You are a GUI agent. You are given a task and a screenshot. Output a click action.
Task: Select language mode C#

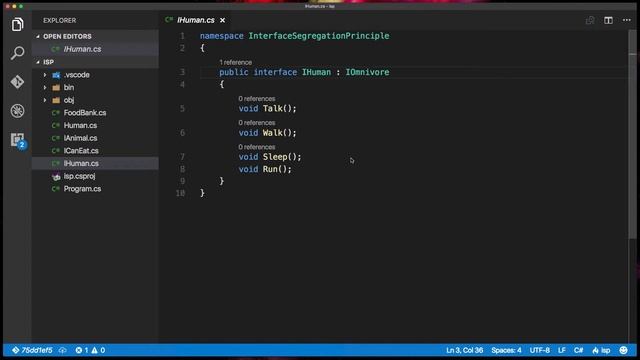coord(578,350)
